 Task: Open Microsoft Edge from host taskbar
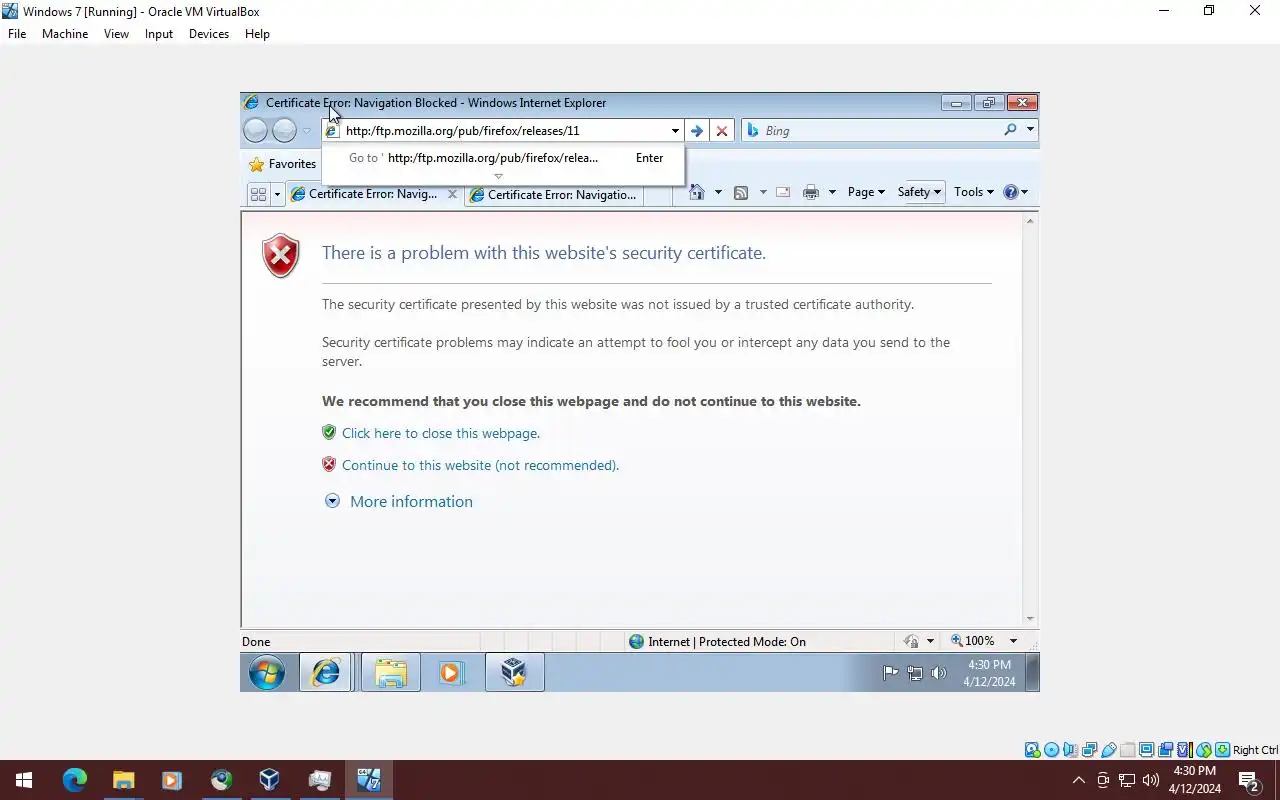[x=75, y=780]
